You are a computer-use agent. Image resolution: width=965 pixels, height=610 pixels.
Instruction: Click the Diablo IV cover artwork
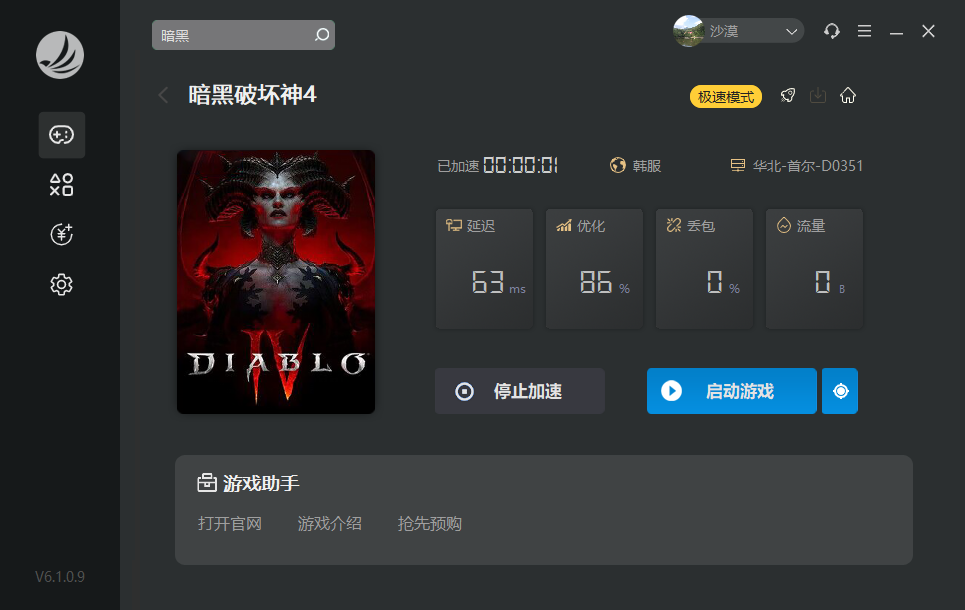[x=276, y=282]
